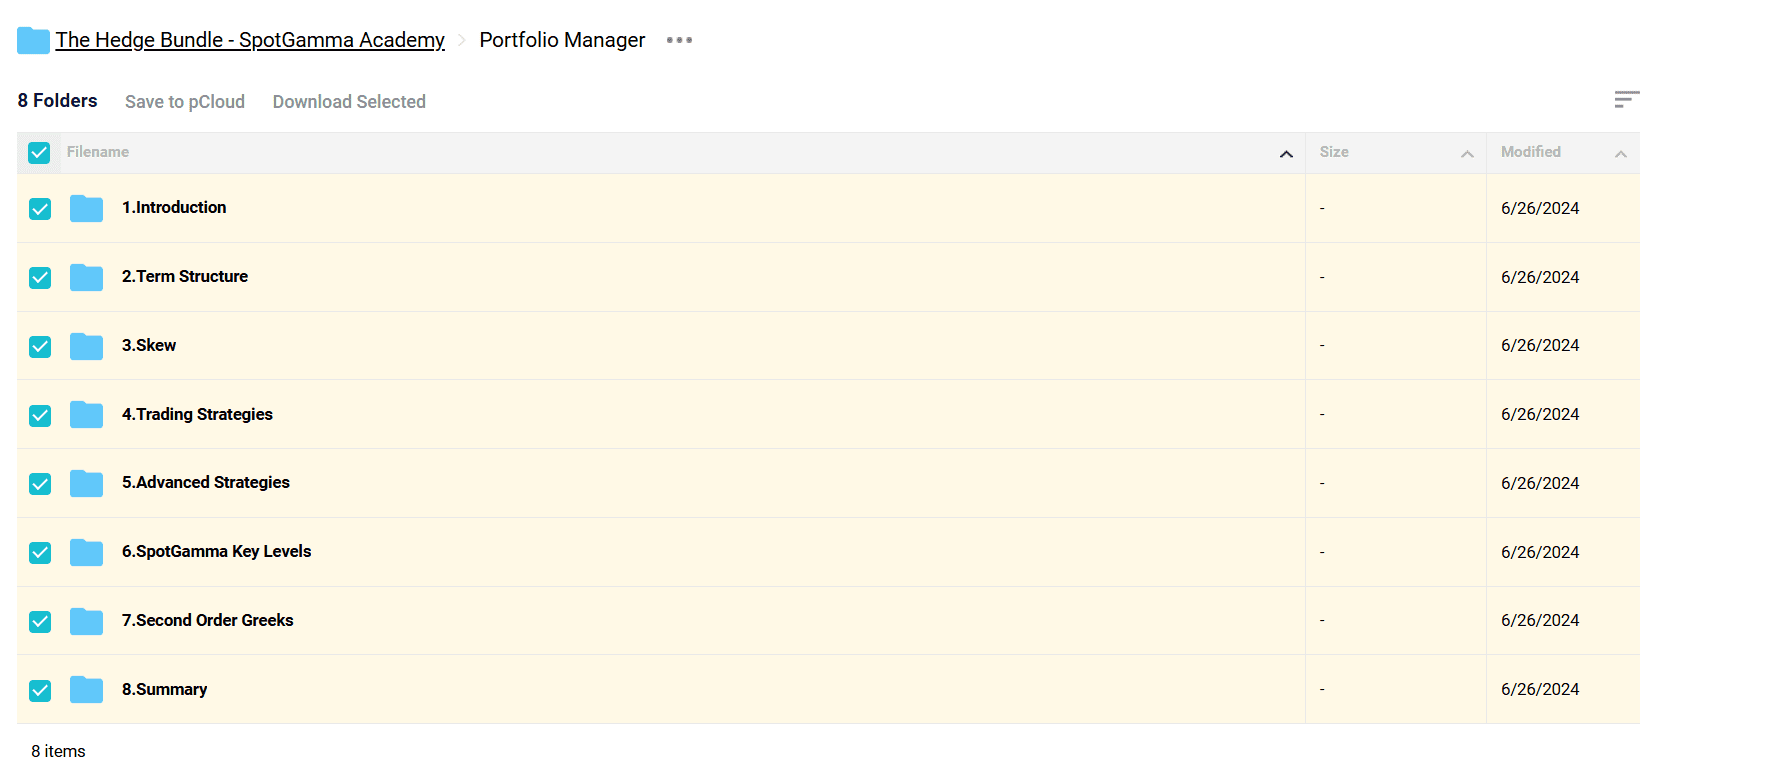Deselect the 7.Second Order Greeks checkbox

[40, 622]
